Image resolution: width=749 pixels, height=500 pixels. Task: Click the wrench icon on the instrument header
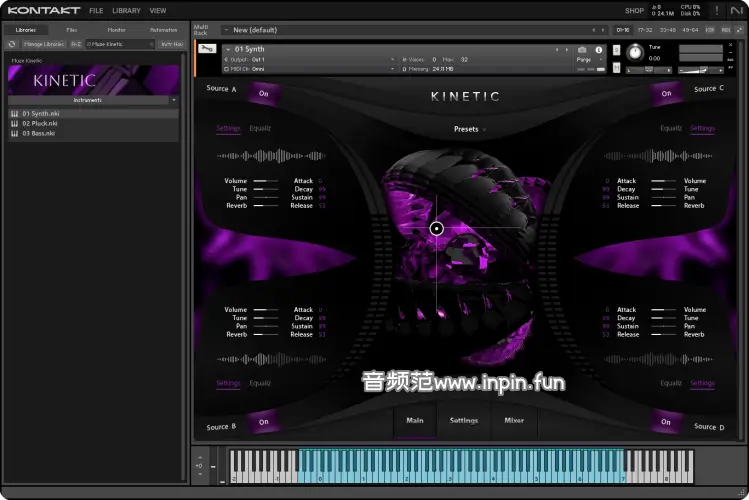pos(206,49)
